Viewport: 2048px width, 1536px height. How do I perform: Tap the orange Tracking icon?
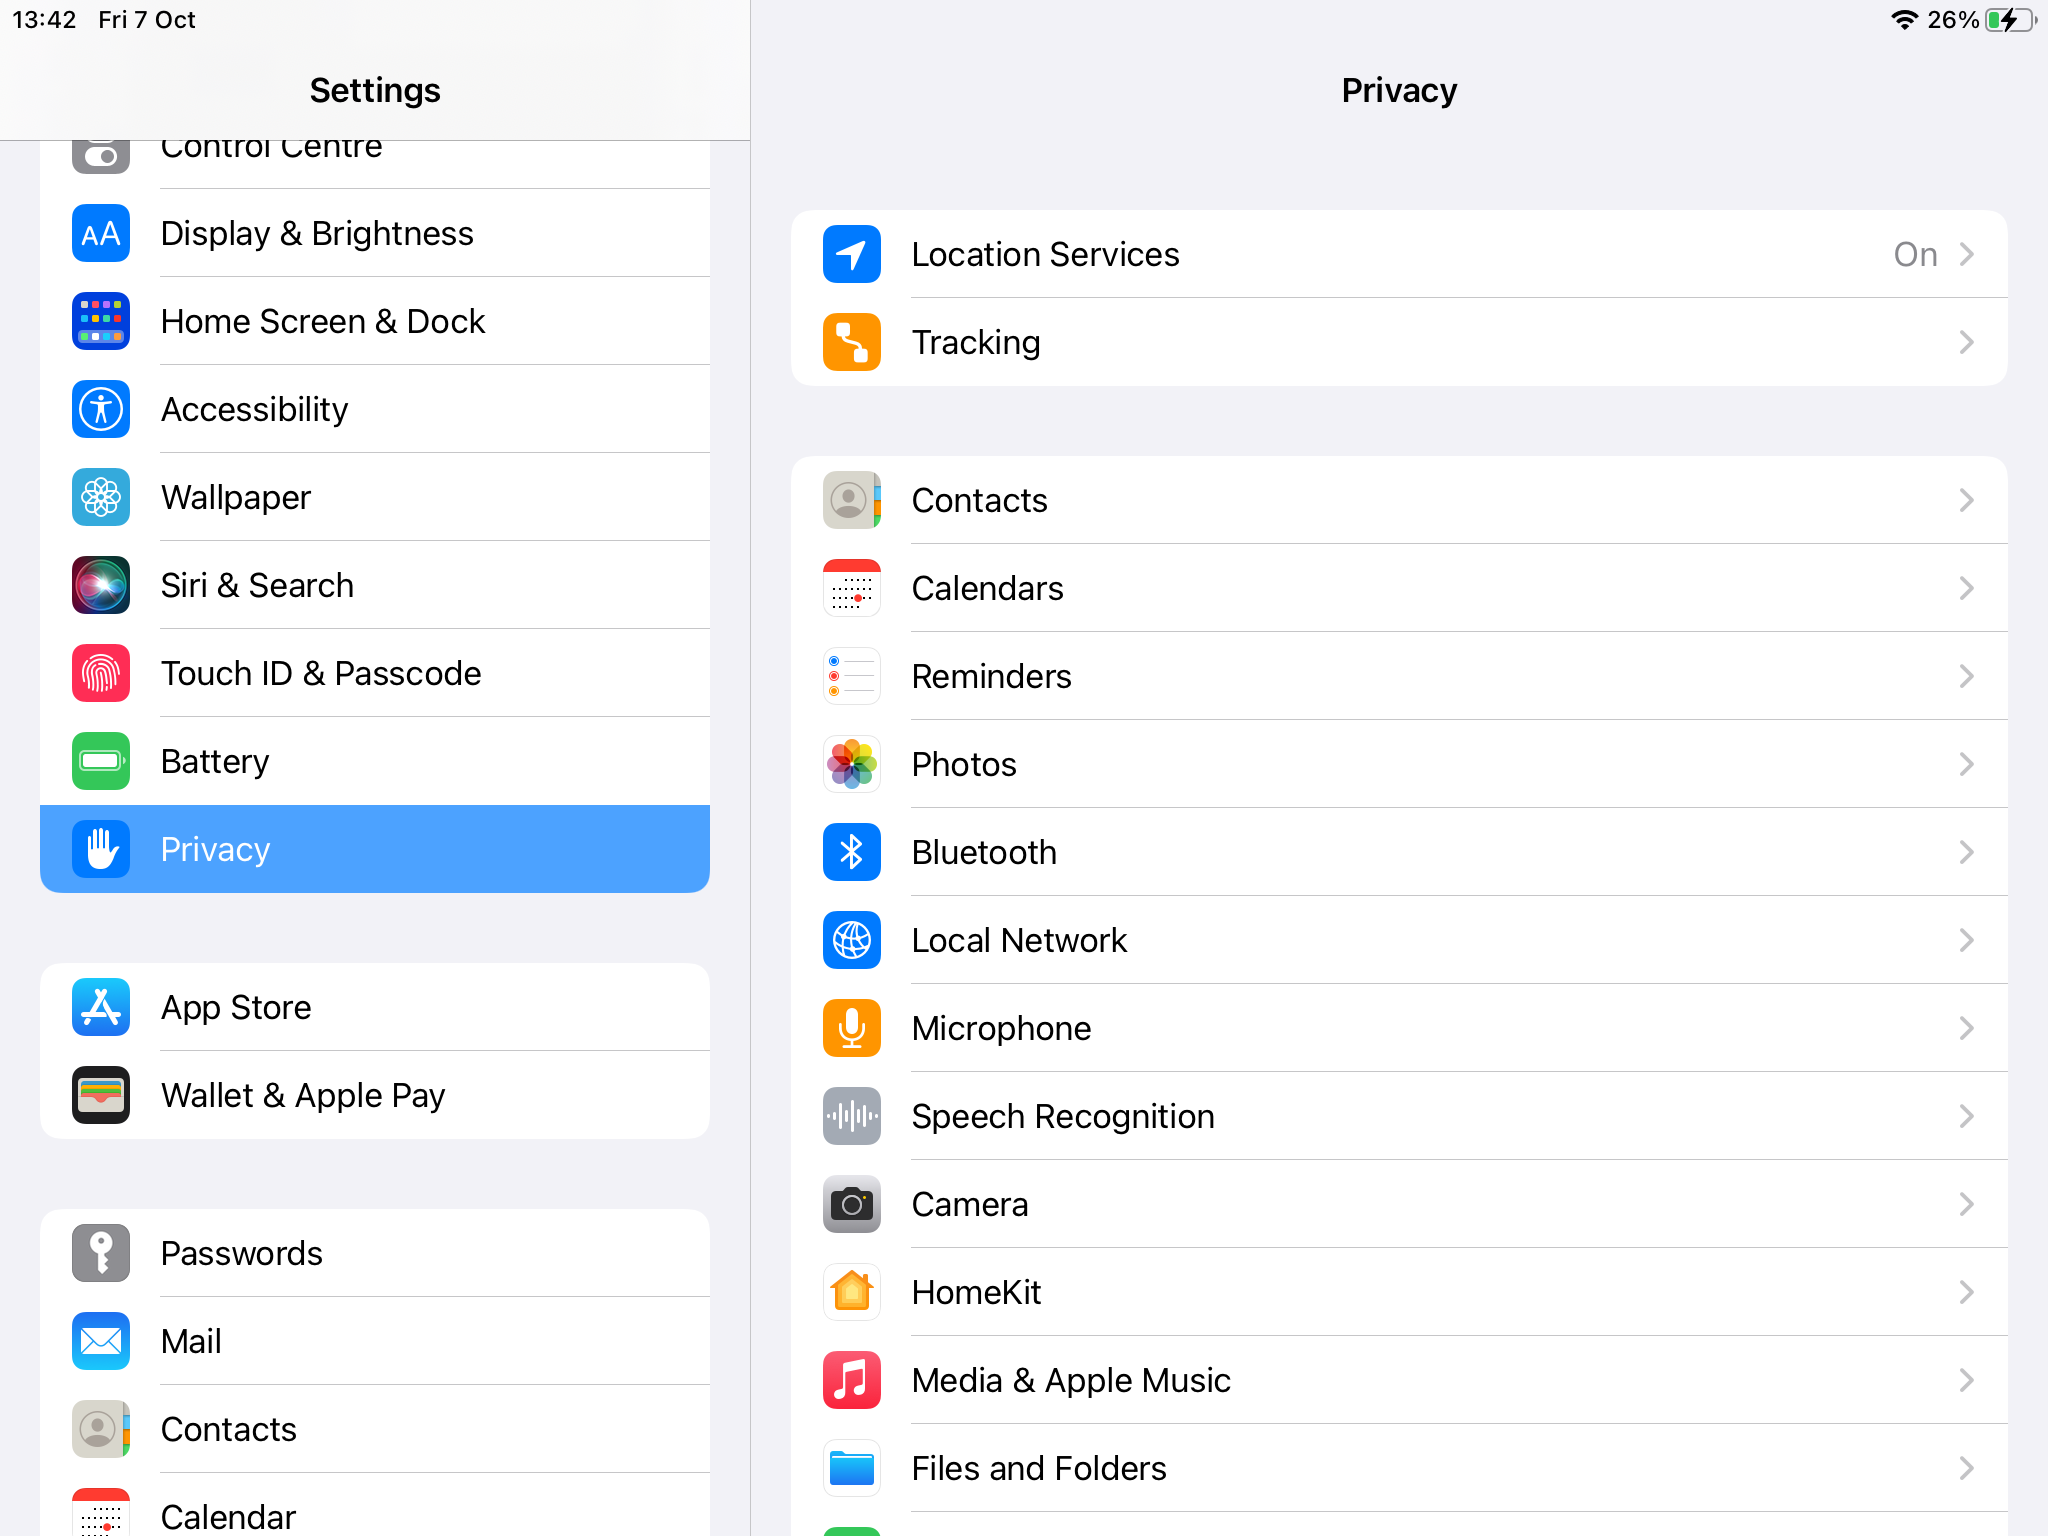[851, 342]
